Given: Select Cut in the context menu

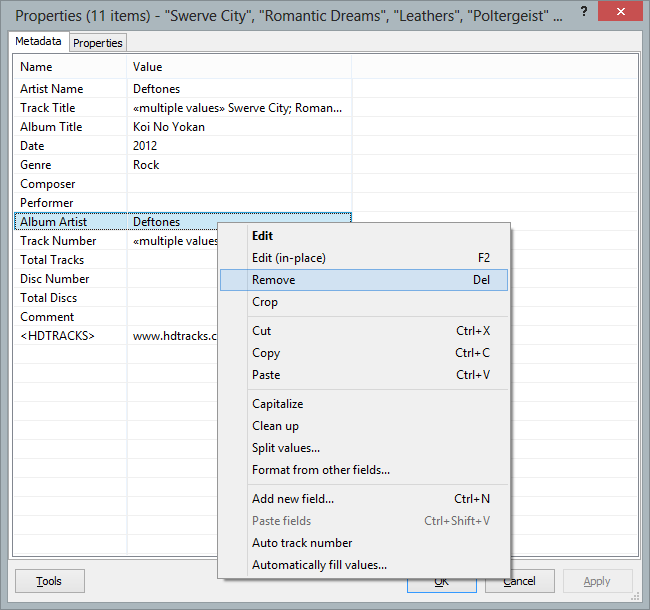Looking at the screenshot, I should (x=364, y=331).
